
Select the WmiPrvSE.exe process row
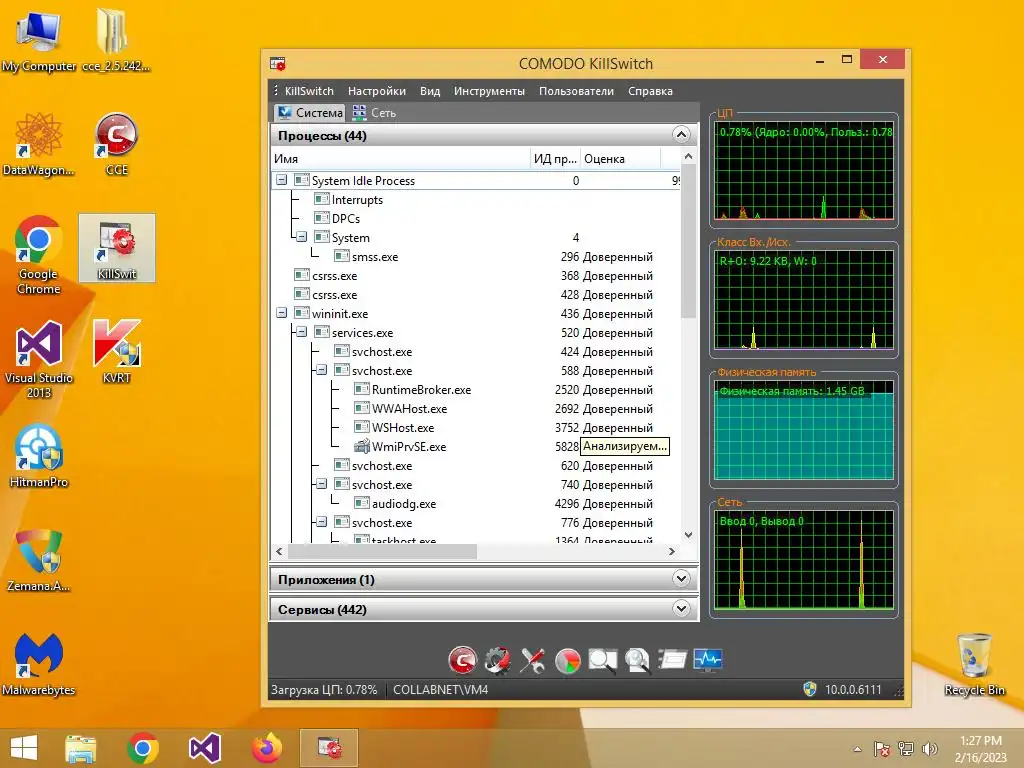tap(475, 447)
